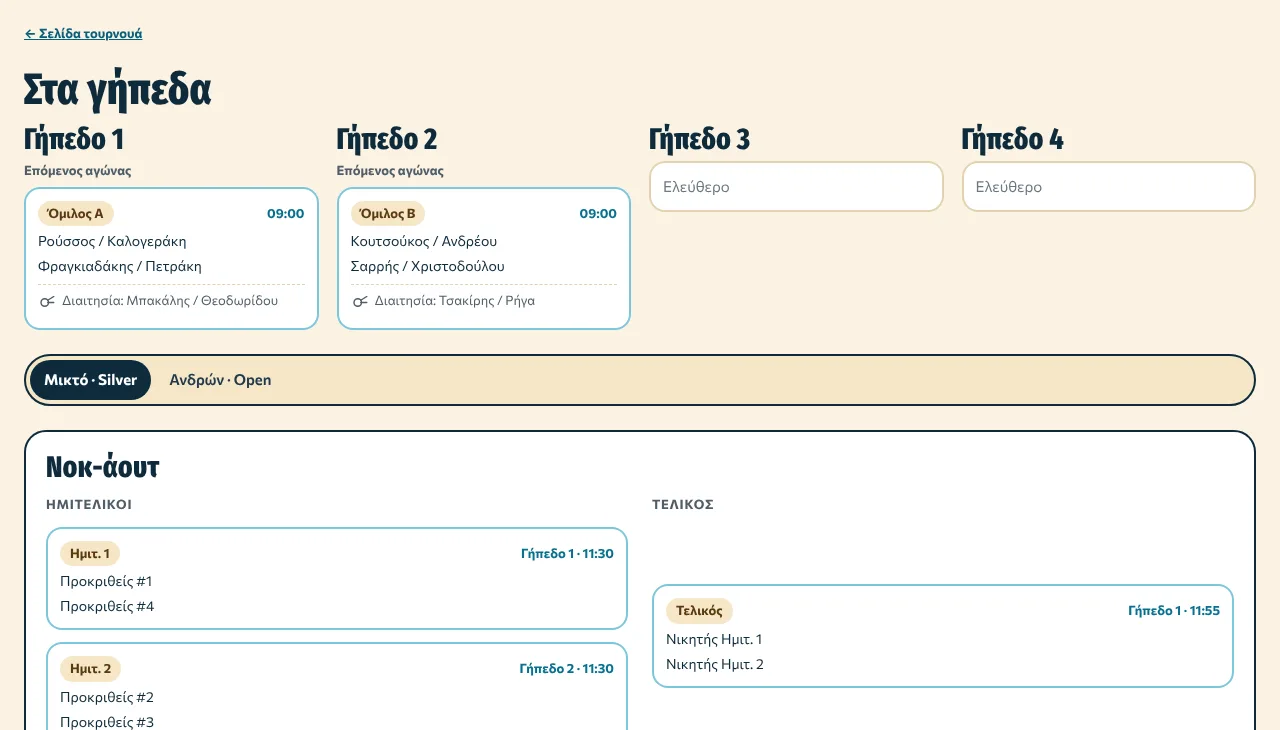The height and width of the screenshot is (730, 1280).
Task: Open the Τελικός final match card
Action: point(943,636)
